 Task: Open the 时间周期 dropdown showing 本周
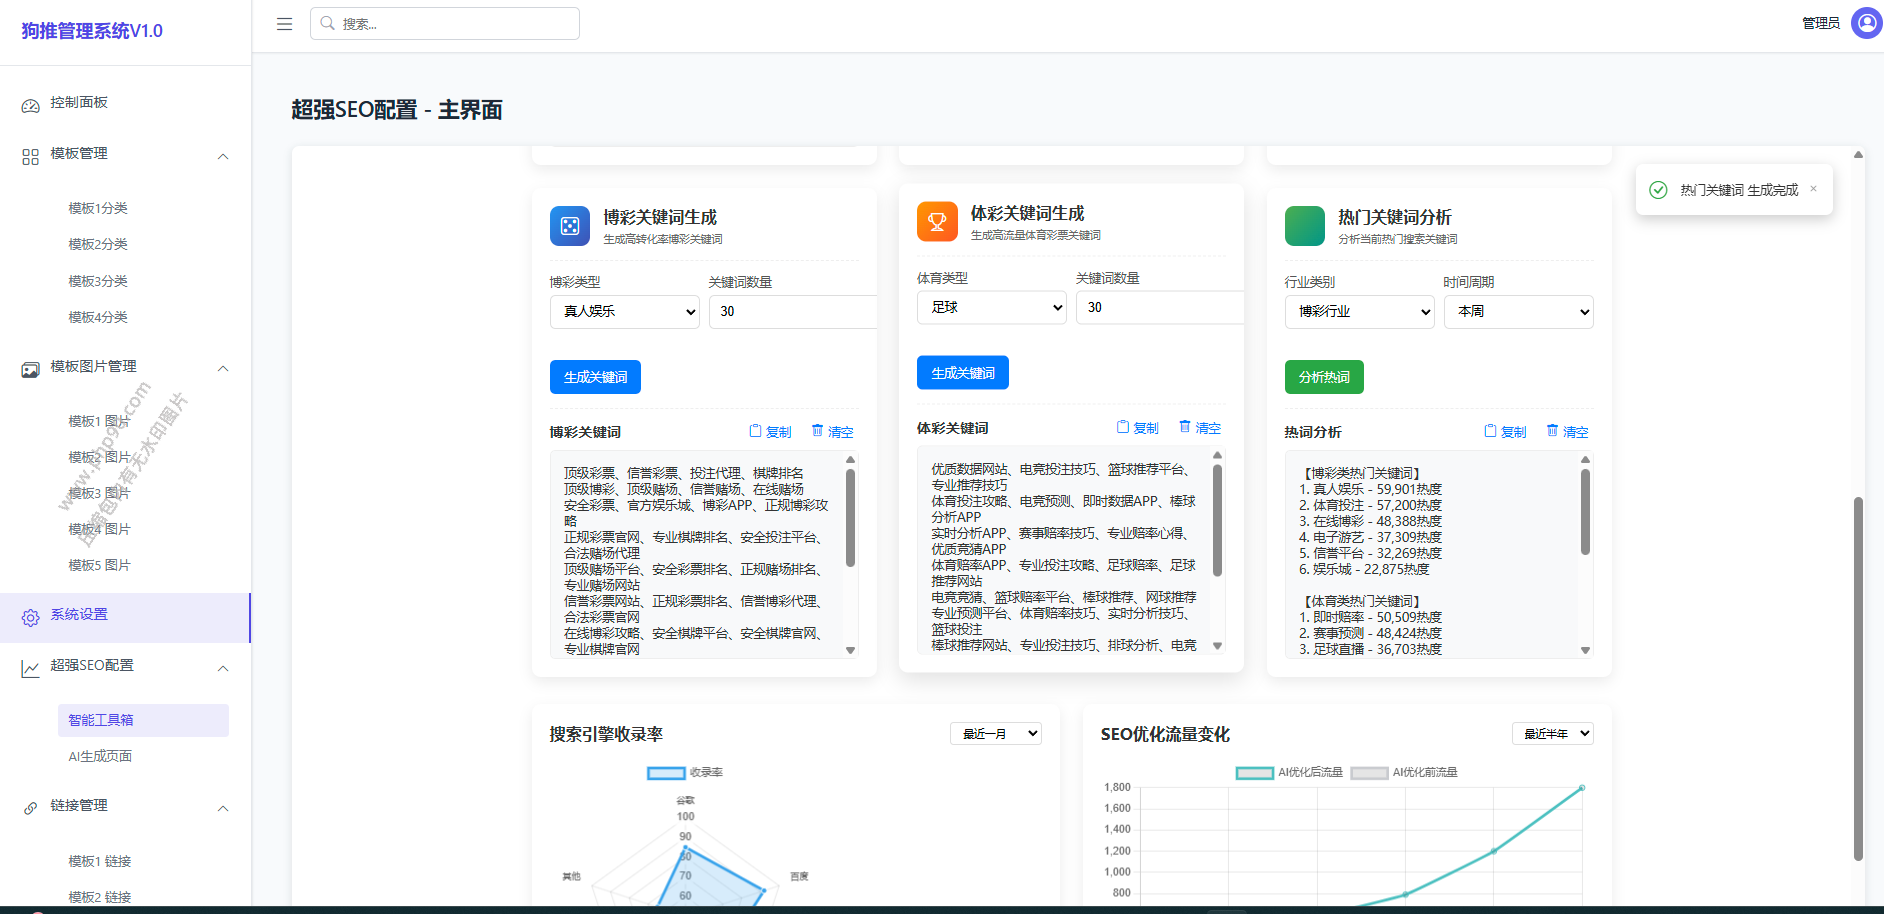point(1518,312)
